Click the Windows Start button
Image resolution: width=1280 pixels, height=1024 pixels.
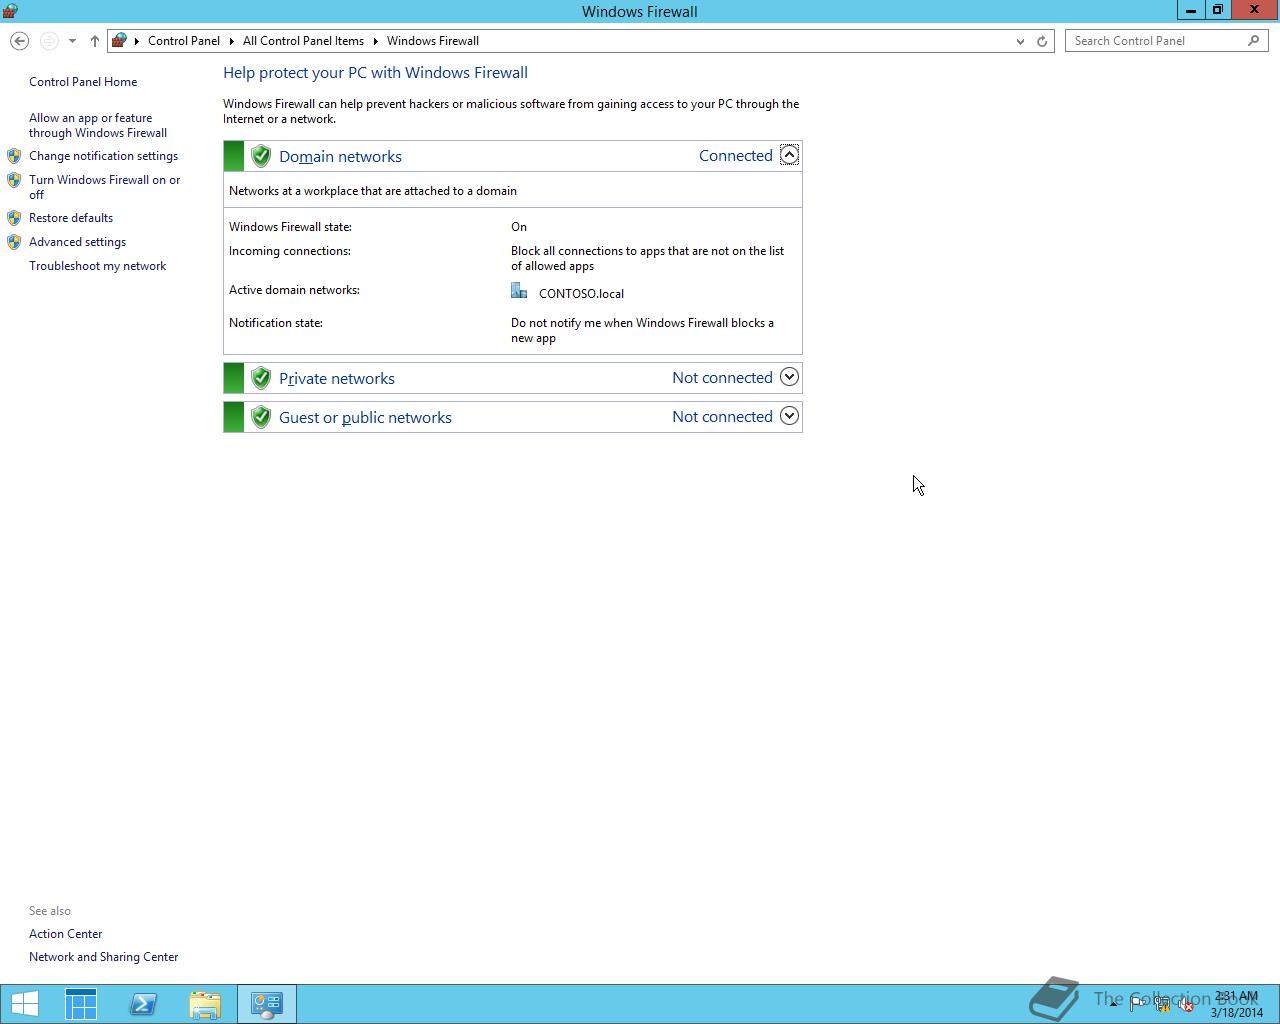24,1004
